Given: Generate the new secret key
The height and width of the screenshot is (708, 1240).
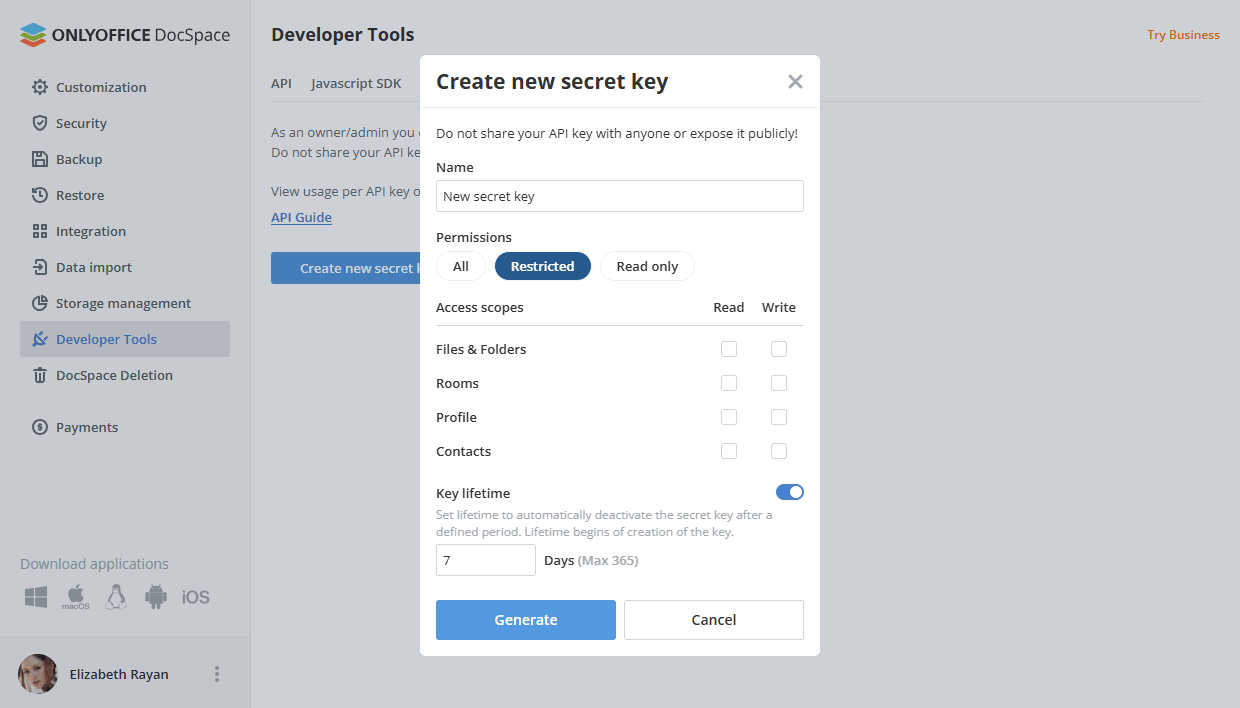Looking at the screenshot, I should click(x=526, y=620).
